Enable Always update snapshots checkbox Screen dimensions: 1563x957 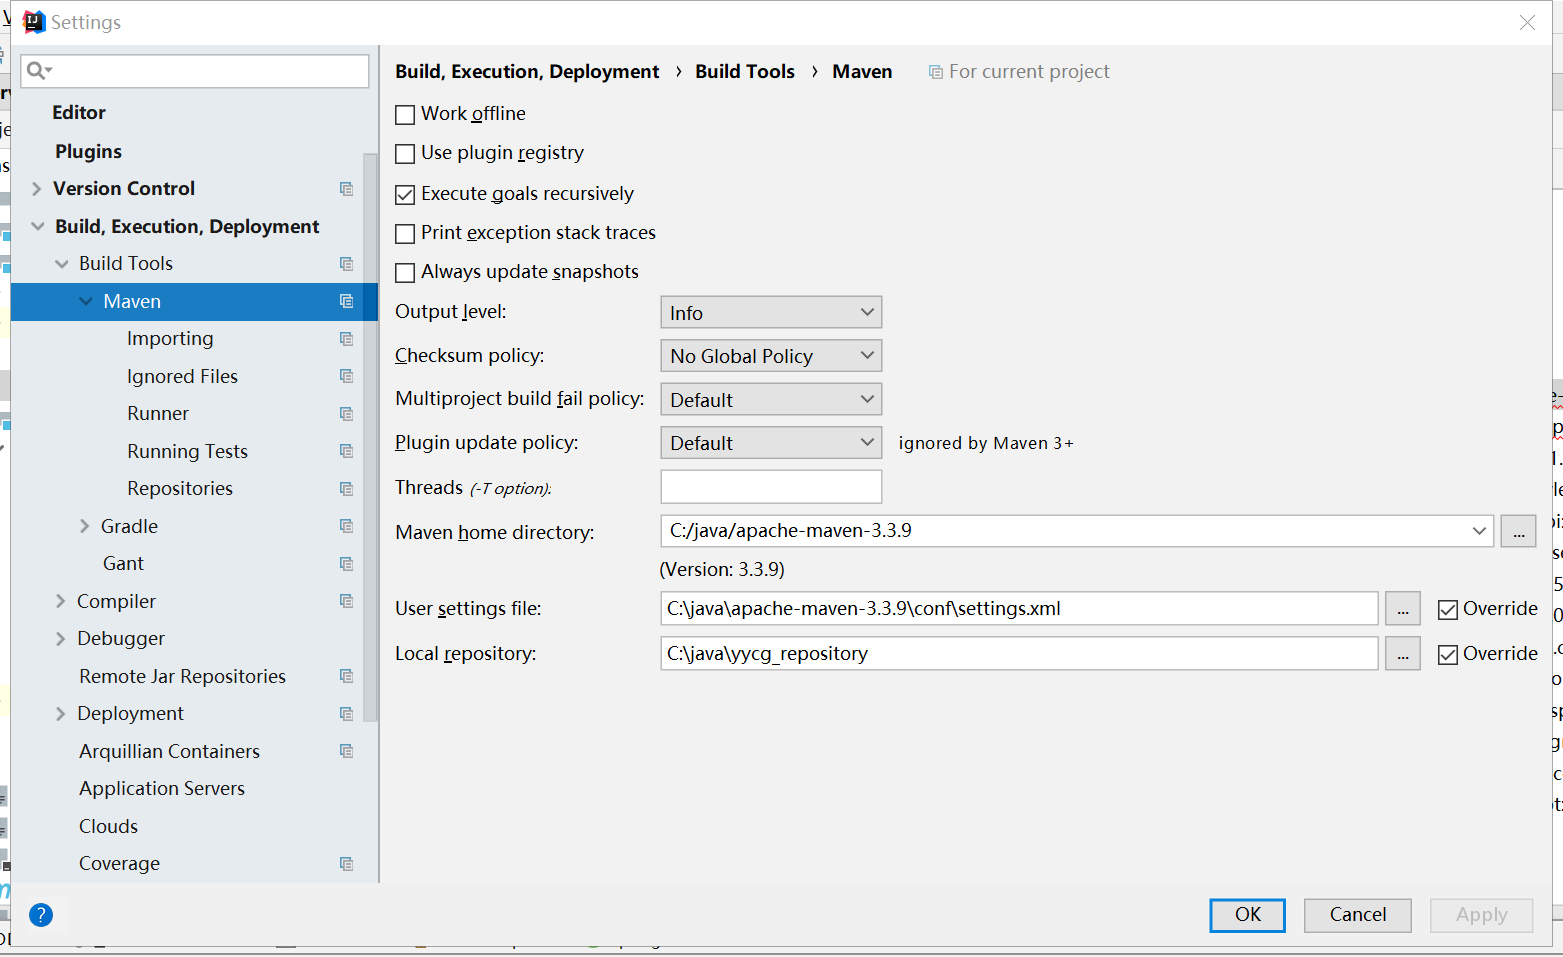405,273
